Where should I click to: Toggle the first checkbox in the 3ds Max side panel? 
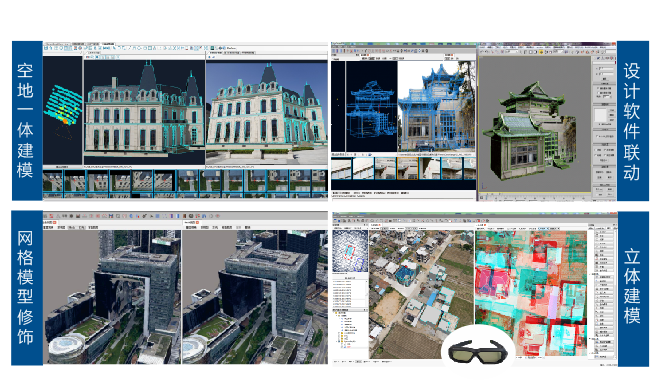tap(599, 88)
